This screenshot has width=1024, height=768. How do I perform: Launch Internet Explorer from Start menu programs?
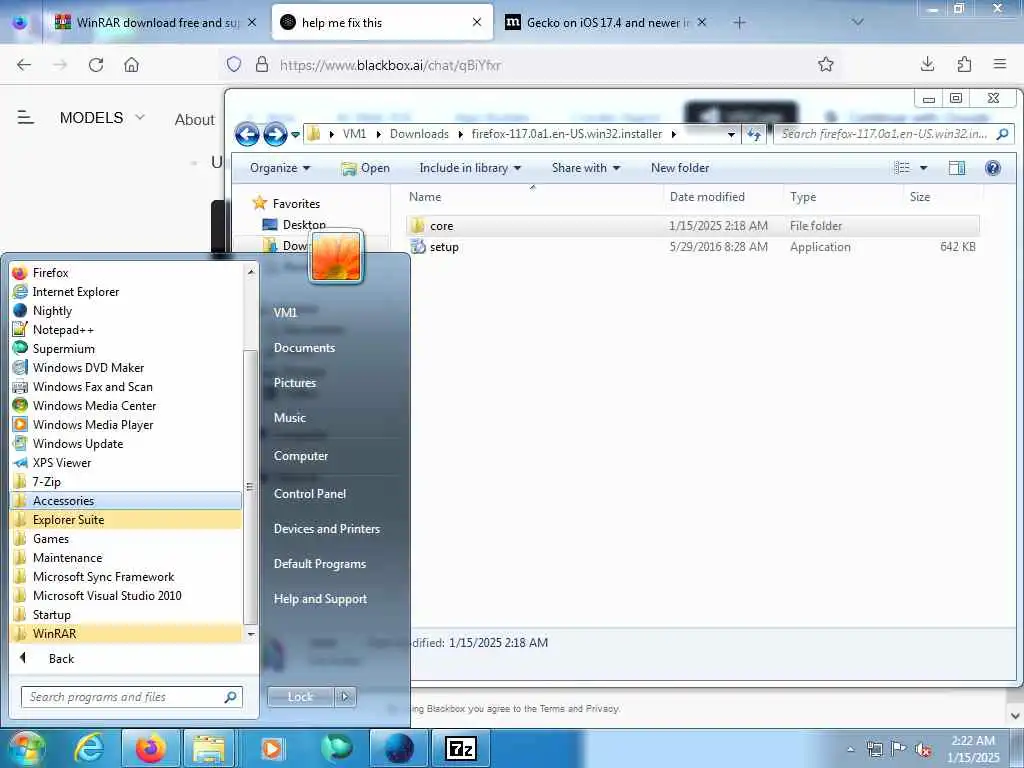(125, 291)
